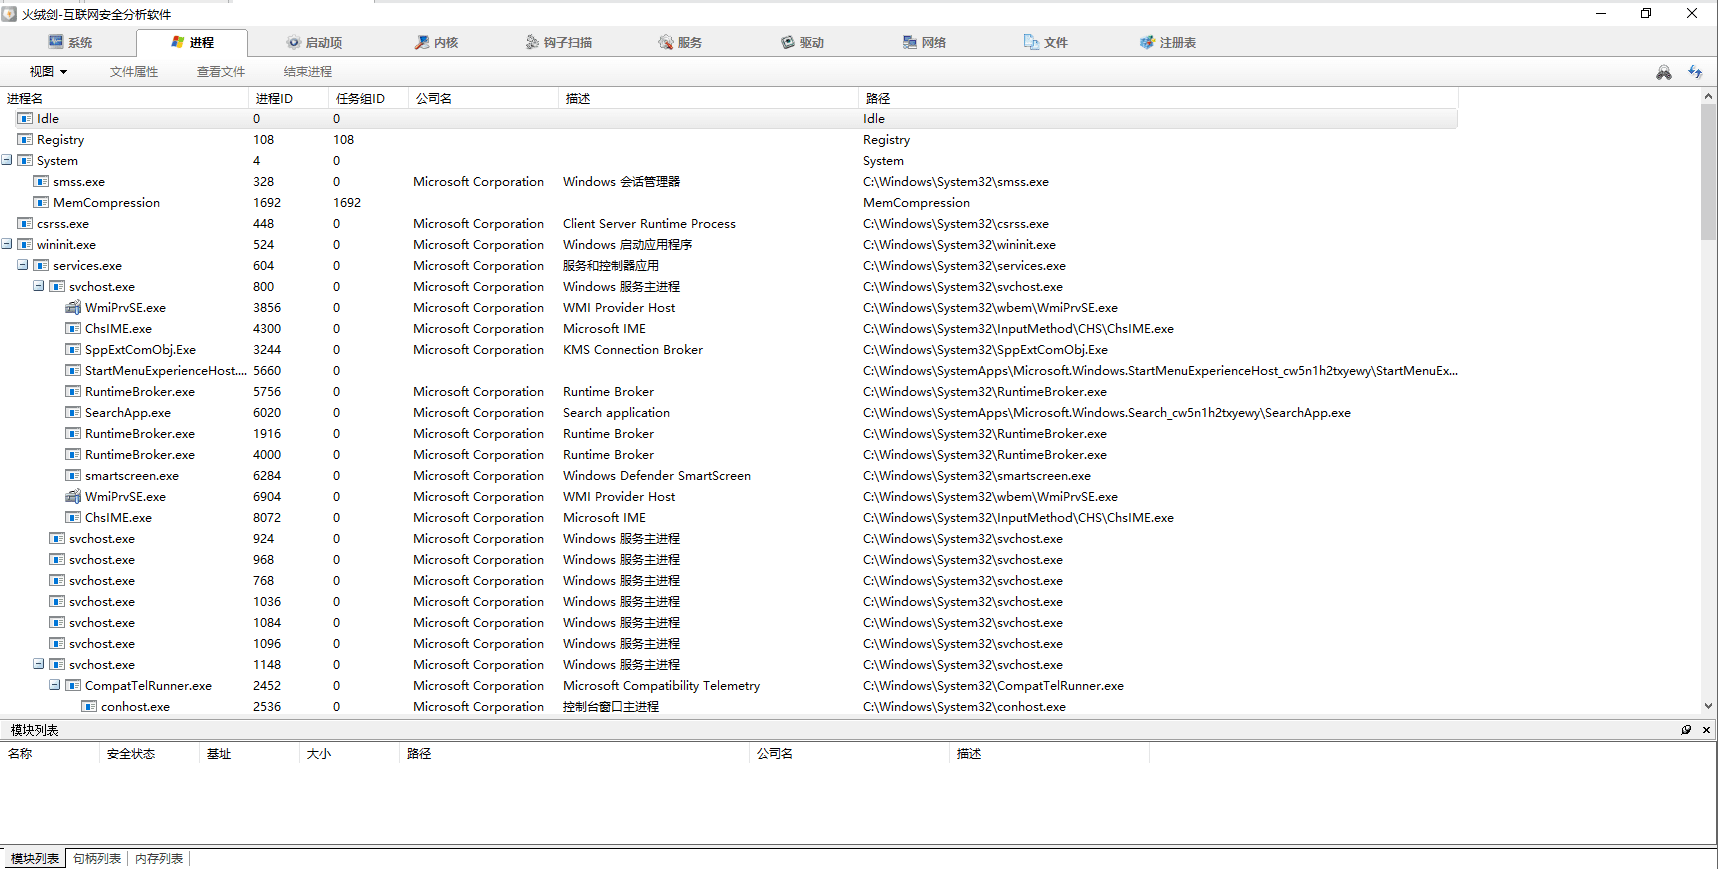Click the csrss.exe process icon
The width and height of the screenshot is (1718, 869).
pos(25,223)
